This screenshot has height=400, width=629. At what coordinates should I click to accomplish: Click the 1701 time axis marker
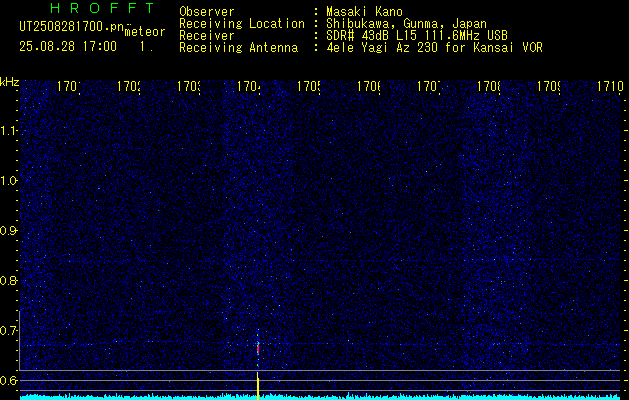point(69,86)
